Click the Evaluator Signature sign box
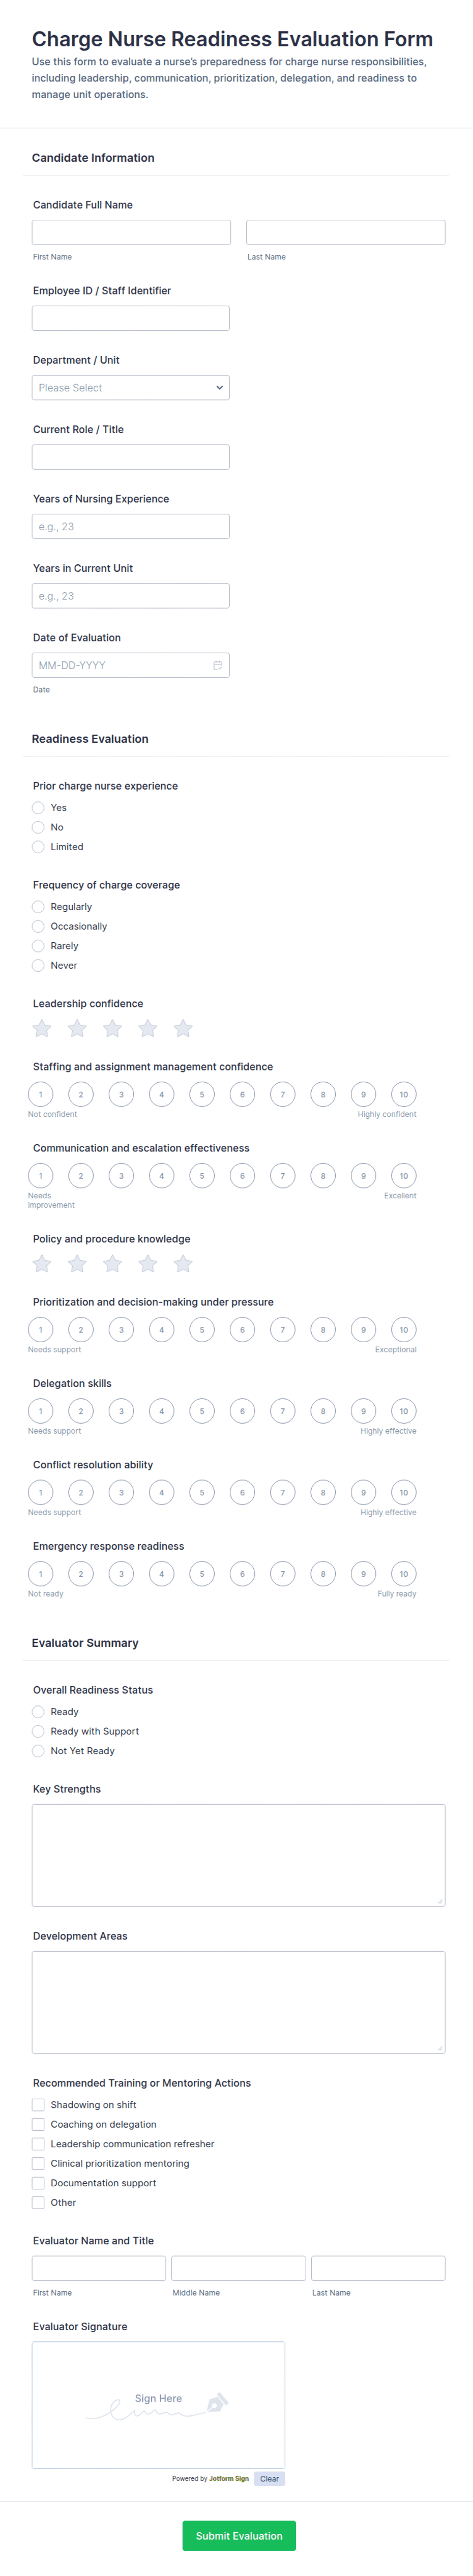The image size is (473, 2576). pyautogui.click(x=158, y=2404)
